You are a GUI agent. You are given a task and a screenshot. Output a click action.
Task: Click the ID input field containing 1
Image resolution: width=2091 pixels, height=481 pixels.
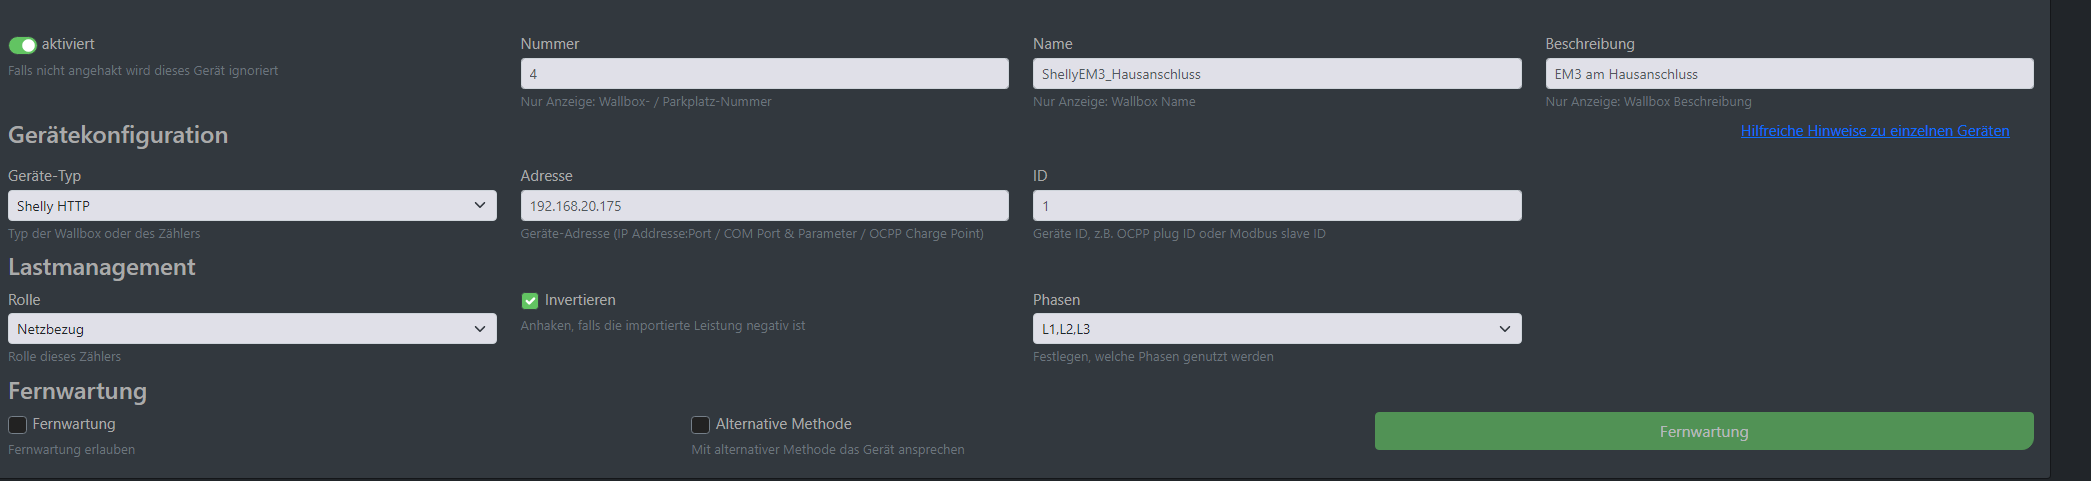1277,206
